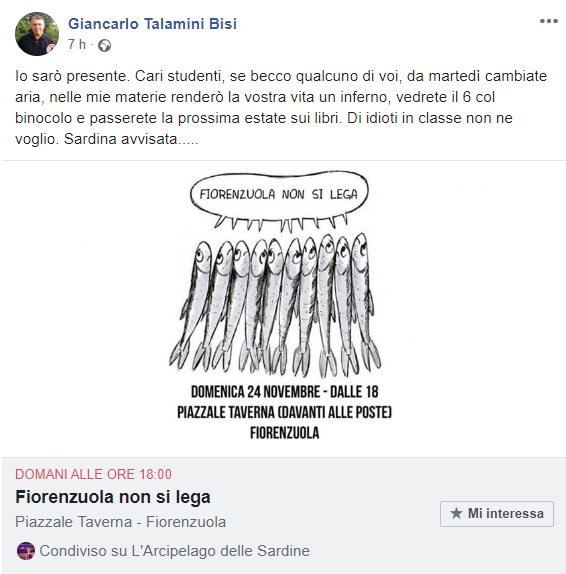This screenshot has height=574, width=566.
Task: Click the 7 h post timestamp
Action: pyautogui.click(x=77, y=45)
